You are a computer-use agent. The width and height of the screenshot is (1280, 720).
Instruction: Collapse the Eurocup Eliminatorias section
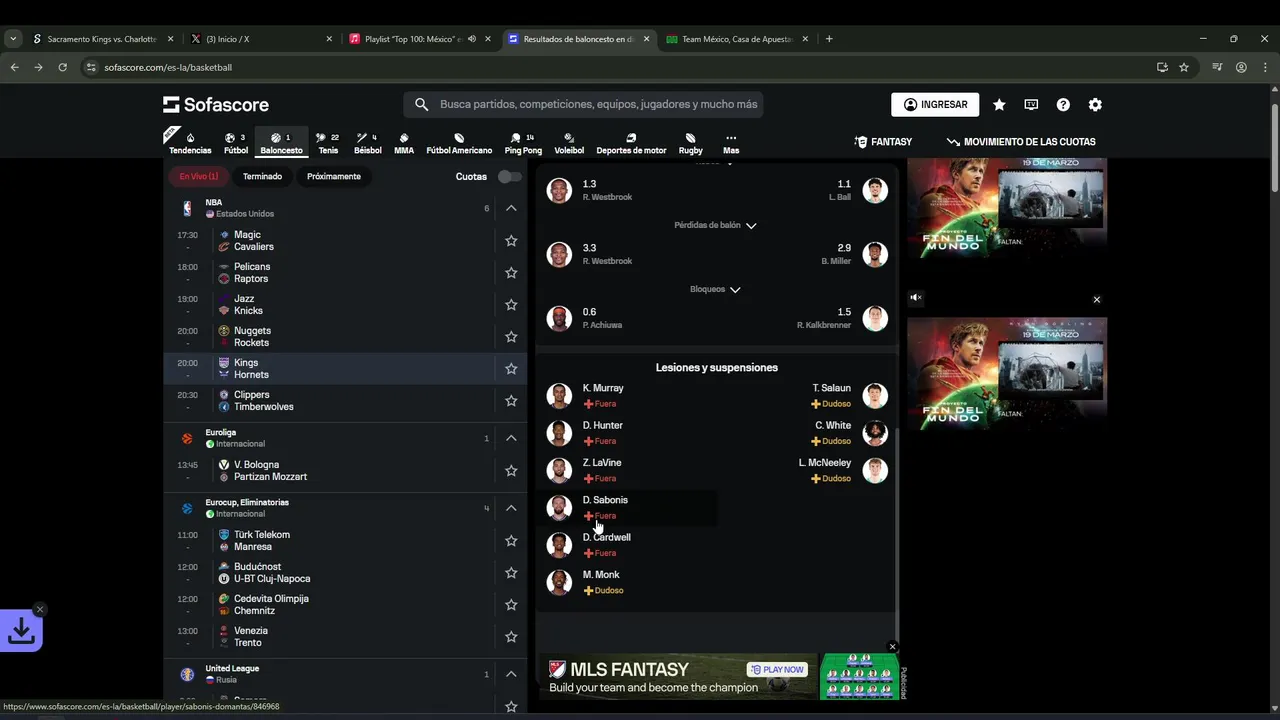tap(511, 508)
